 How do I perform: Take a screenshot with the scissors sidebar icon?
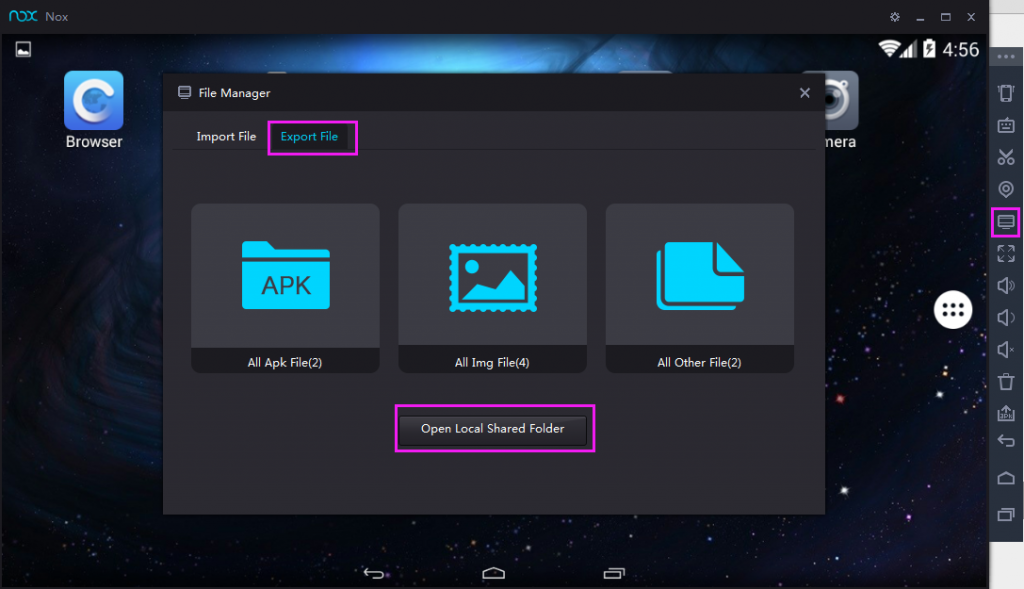1006,157
